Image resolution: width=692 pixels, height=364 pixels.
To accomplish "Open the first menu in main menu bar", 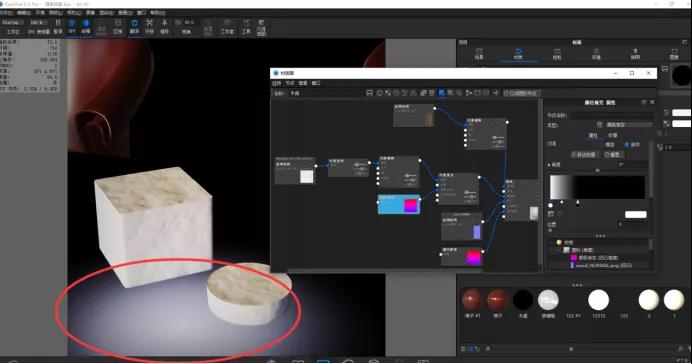I will pyautogui.click(x=6, y=13).
